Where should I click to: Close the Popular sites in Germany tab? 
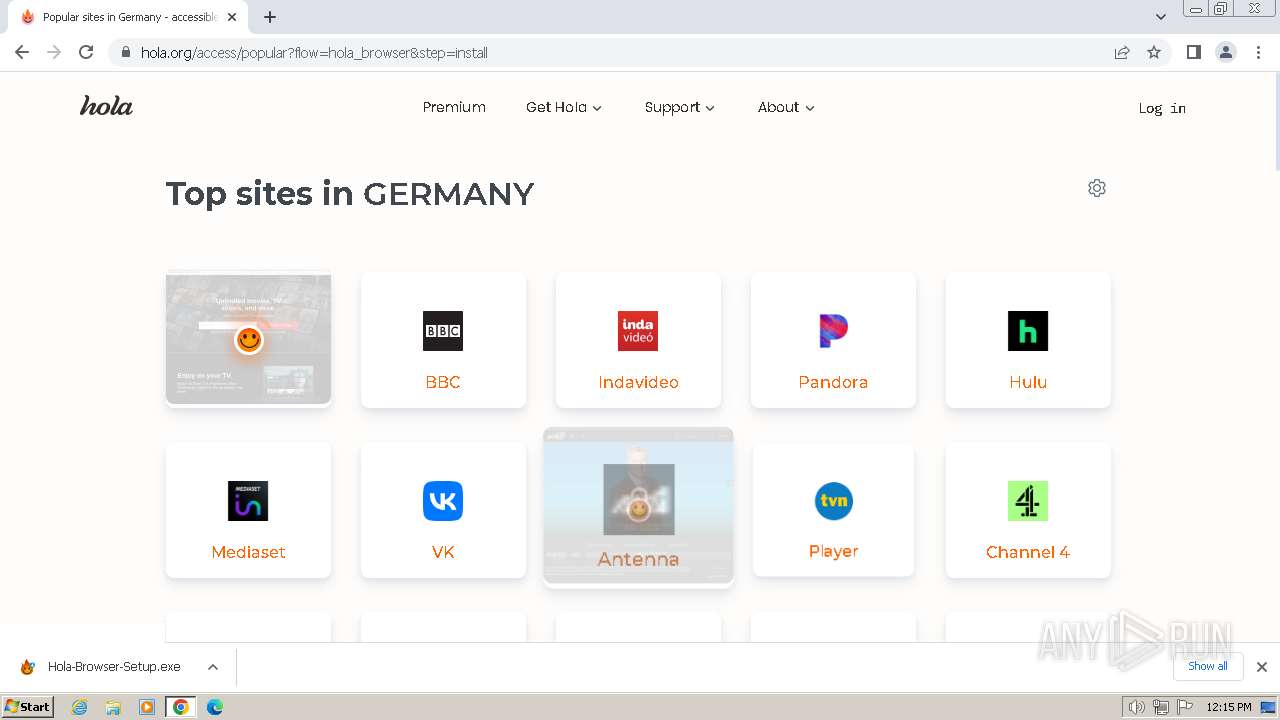point(232,17)
